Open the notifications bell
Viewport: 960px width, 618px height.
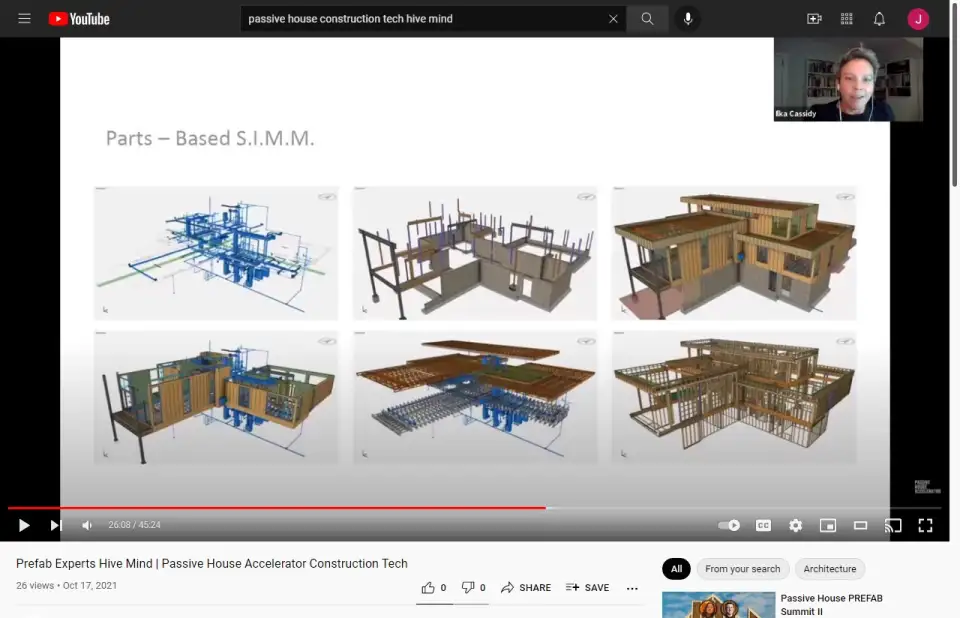tap(879, 19)
